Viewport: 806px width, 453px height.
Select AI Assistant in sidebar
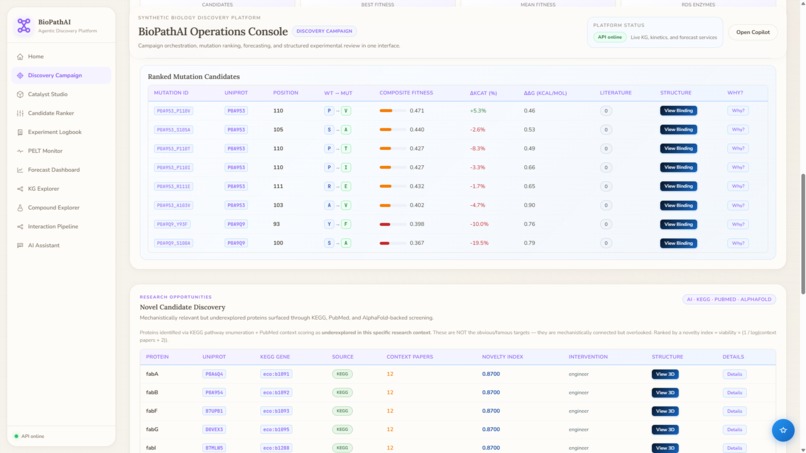(x=61, y=246)
